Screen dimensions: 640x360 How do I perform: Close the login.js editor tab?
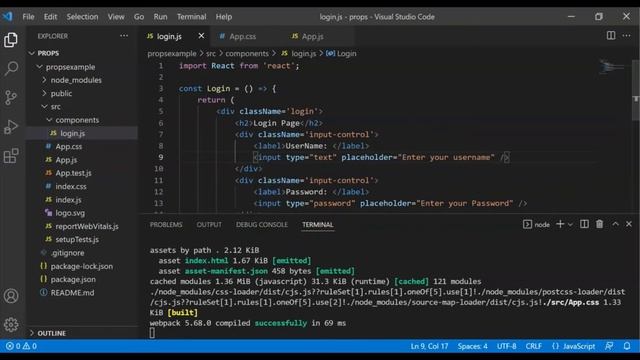pos(201,36)
